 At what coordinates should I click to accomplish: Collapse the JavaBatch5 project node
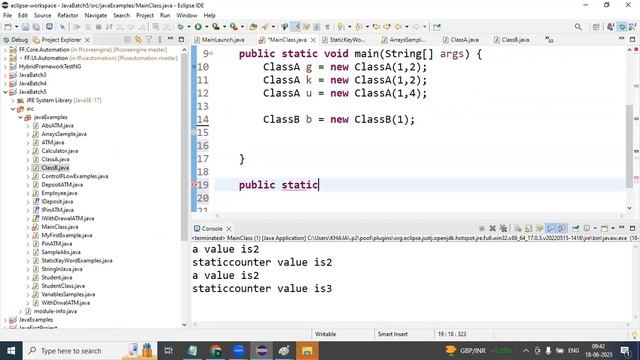pos(5,92)
